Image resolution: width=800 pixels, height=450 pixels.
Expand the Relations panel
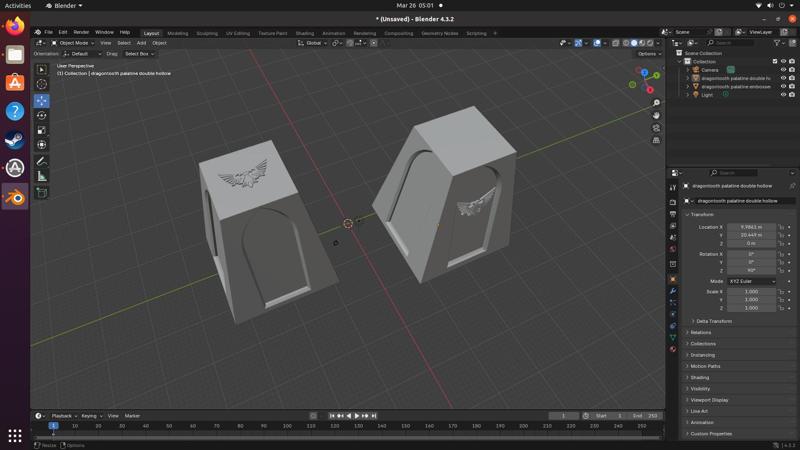pyautogui.click(x=700, y=332)
